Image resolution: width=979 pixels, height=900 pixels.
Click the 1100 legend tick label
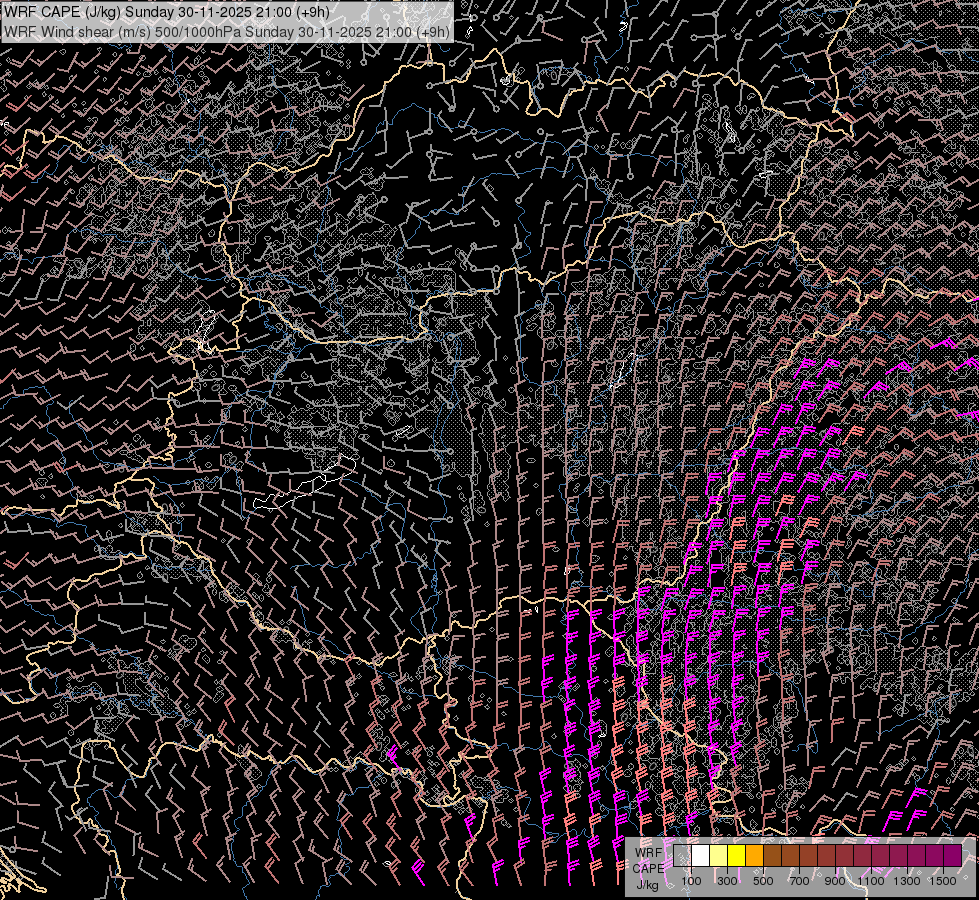pos(871,881)
